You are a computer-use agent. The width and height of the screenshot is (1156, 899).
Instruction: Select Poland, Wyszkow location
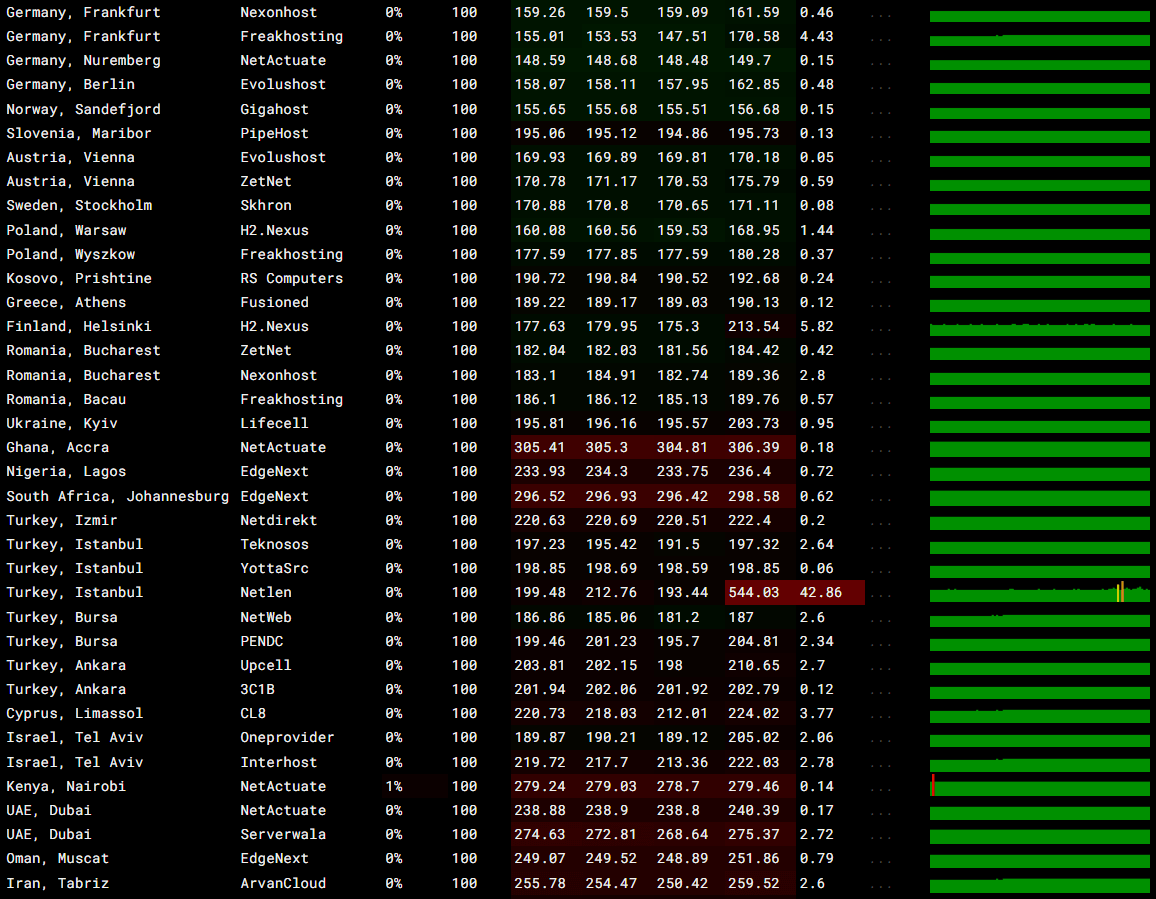point(71,254)
